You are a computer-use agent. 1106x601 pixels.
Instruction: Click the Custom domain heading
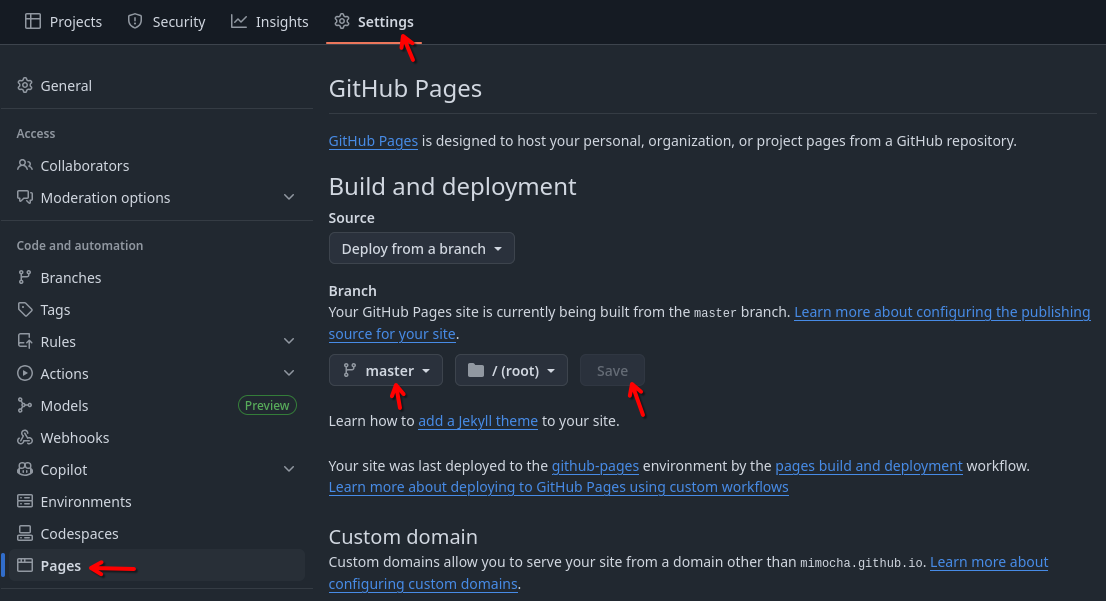click(403, 537)
